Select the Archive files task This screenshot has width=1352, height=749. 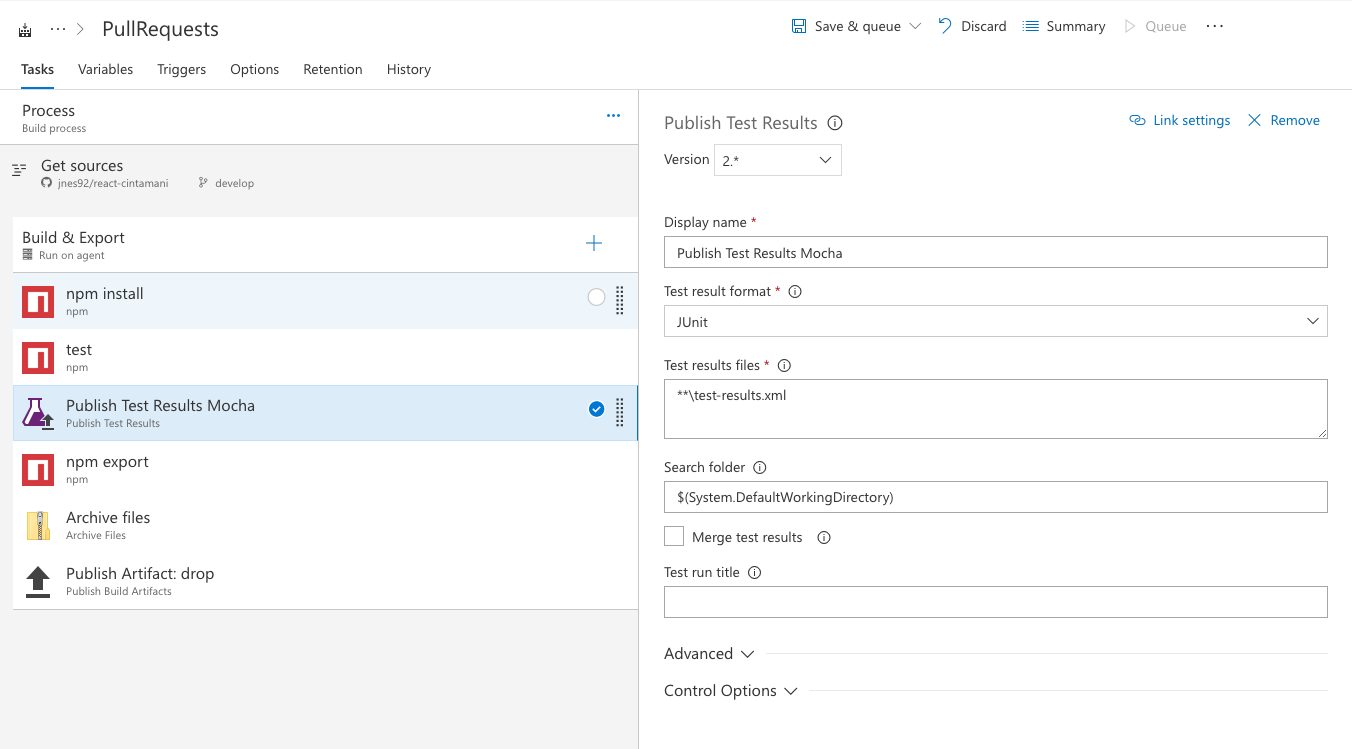tap(325, 525)
